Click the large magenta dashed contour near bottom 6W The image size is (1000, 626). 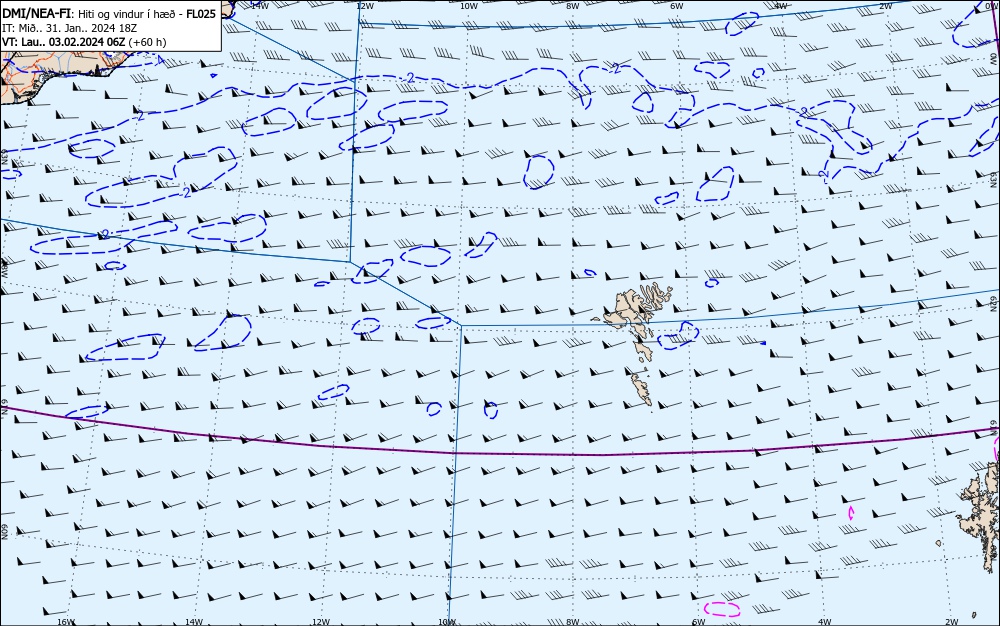pyautogui.click(x=723, y=609)
